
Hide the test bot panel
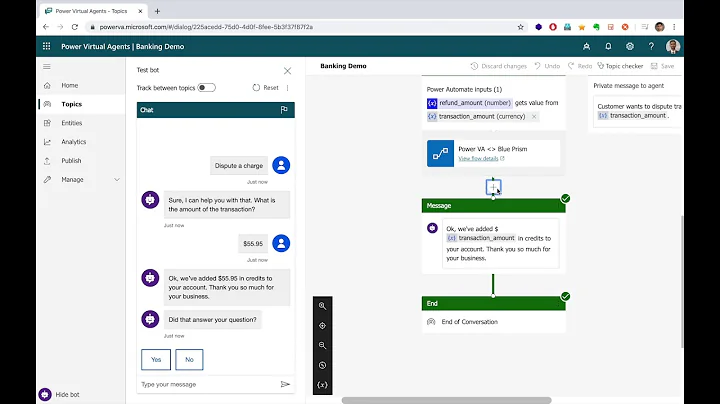coord(59,394)
